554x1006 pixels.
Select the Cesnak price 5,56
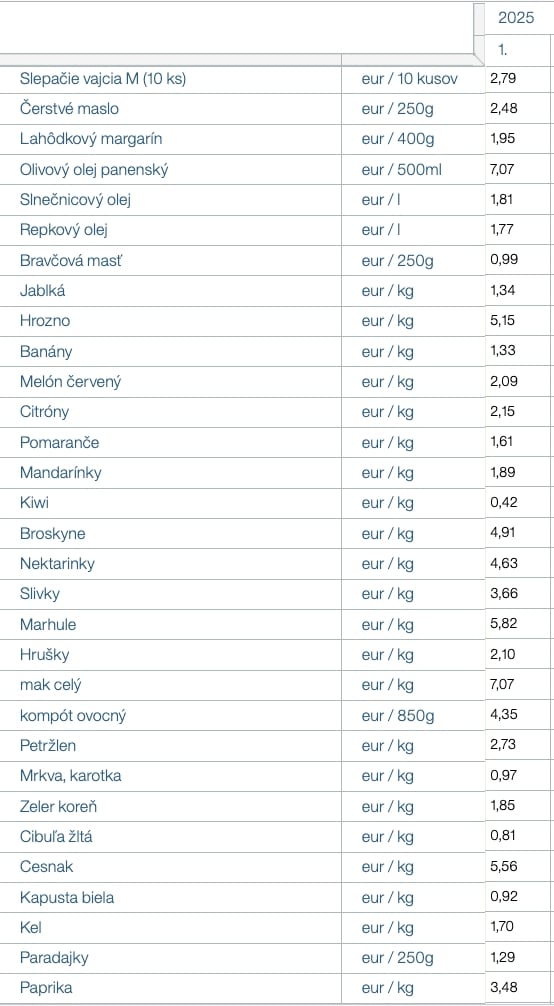coord(503,867)
